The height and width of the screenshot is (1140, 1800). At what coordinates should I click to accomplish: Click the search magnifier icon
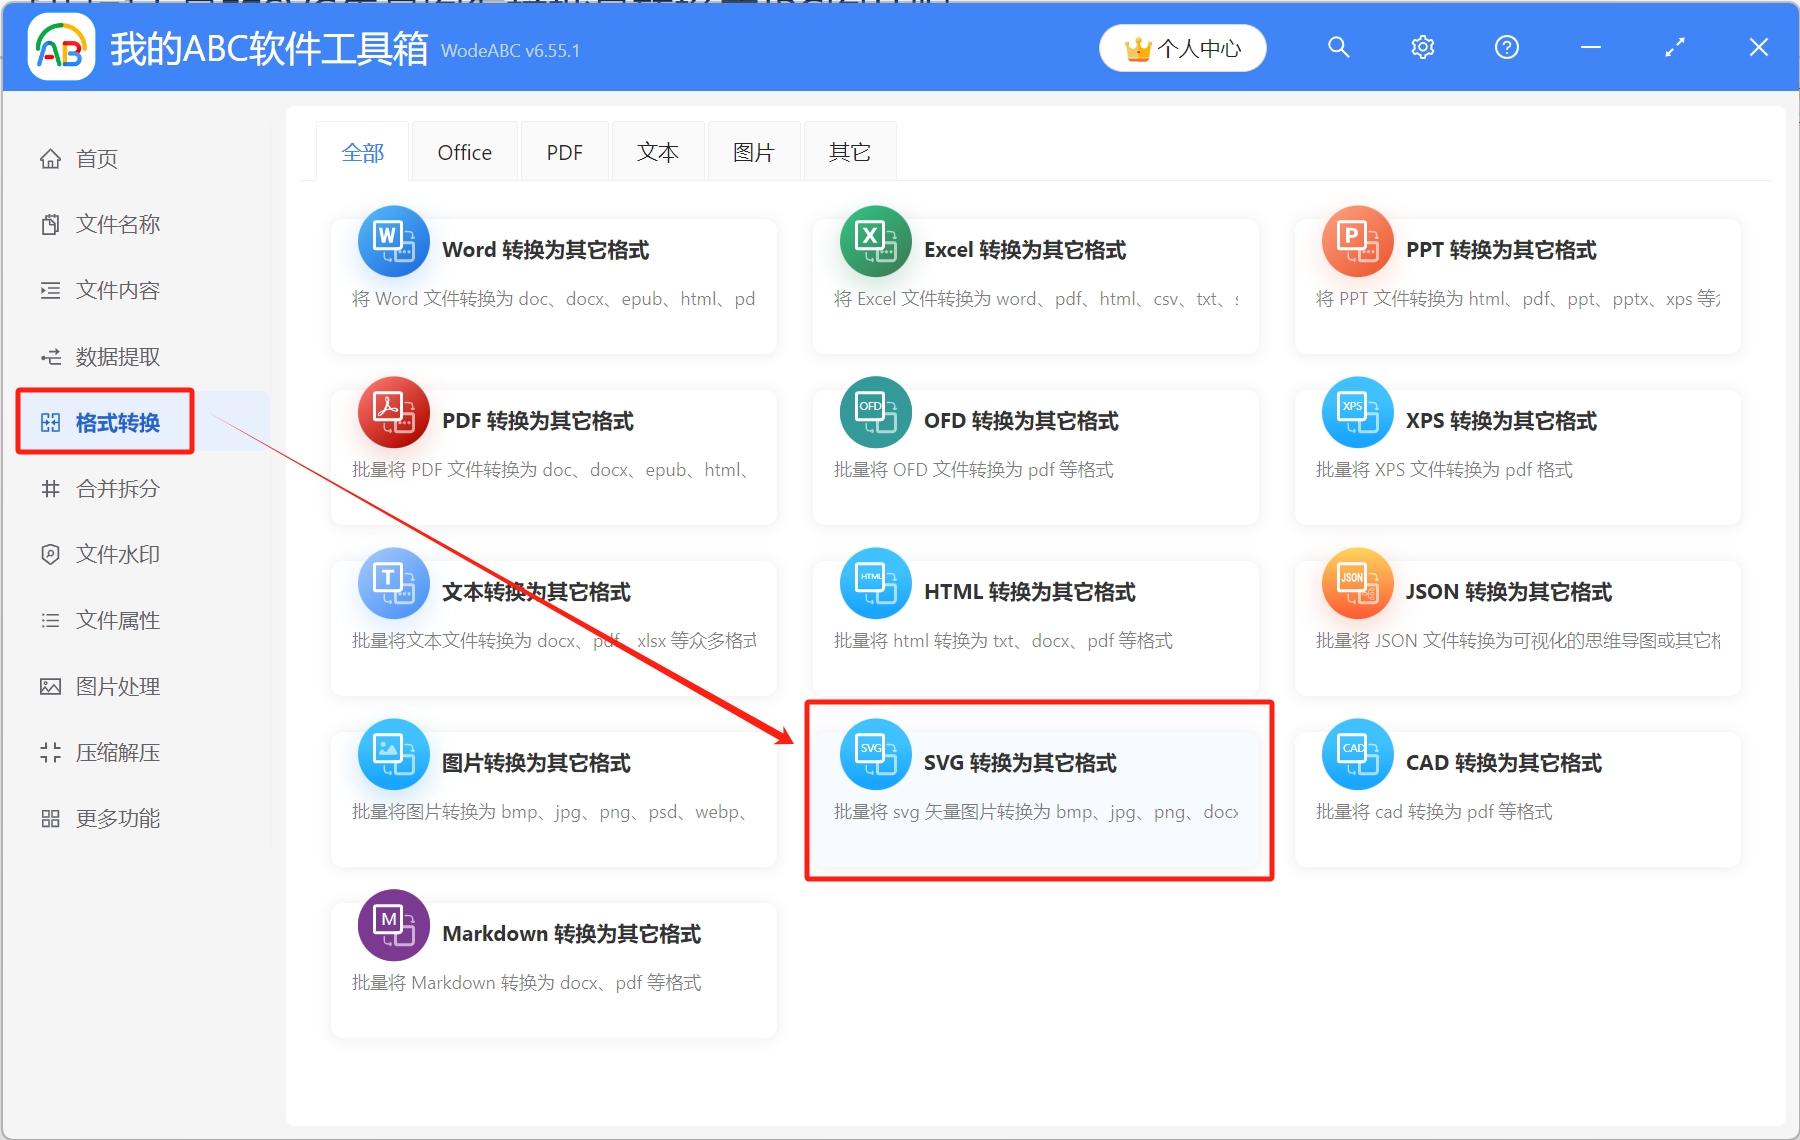[x=1338, y=47]
